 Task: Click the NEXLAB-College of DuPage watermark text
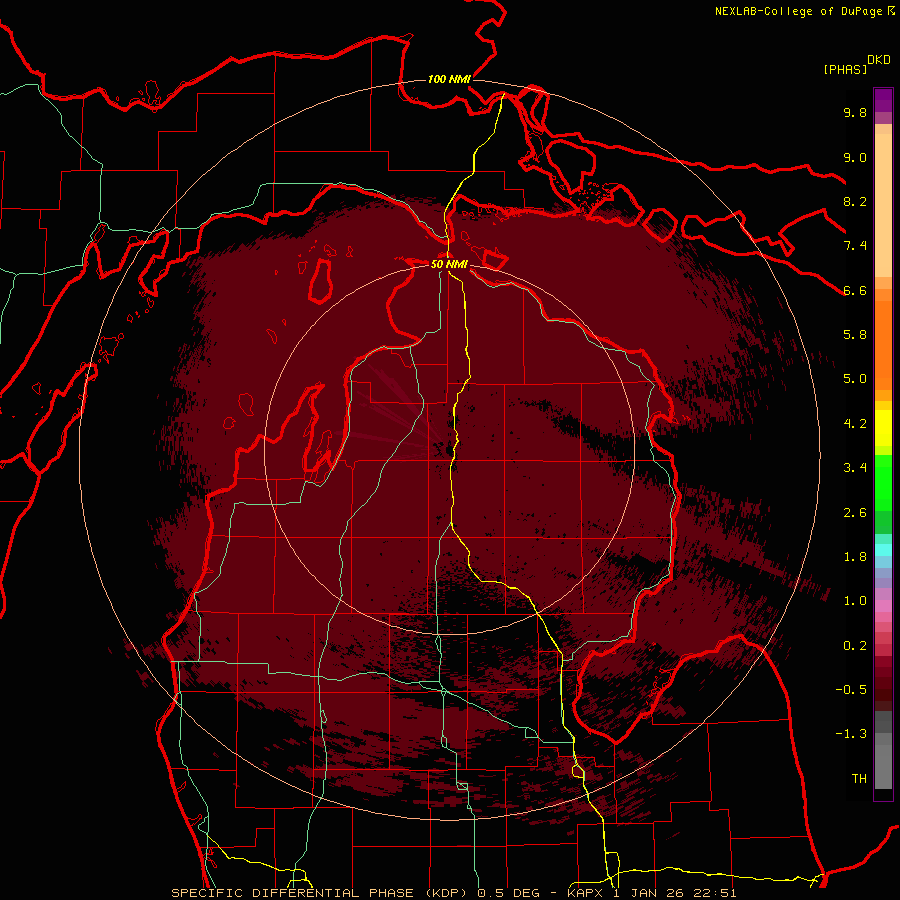(800, 11)
